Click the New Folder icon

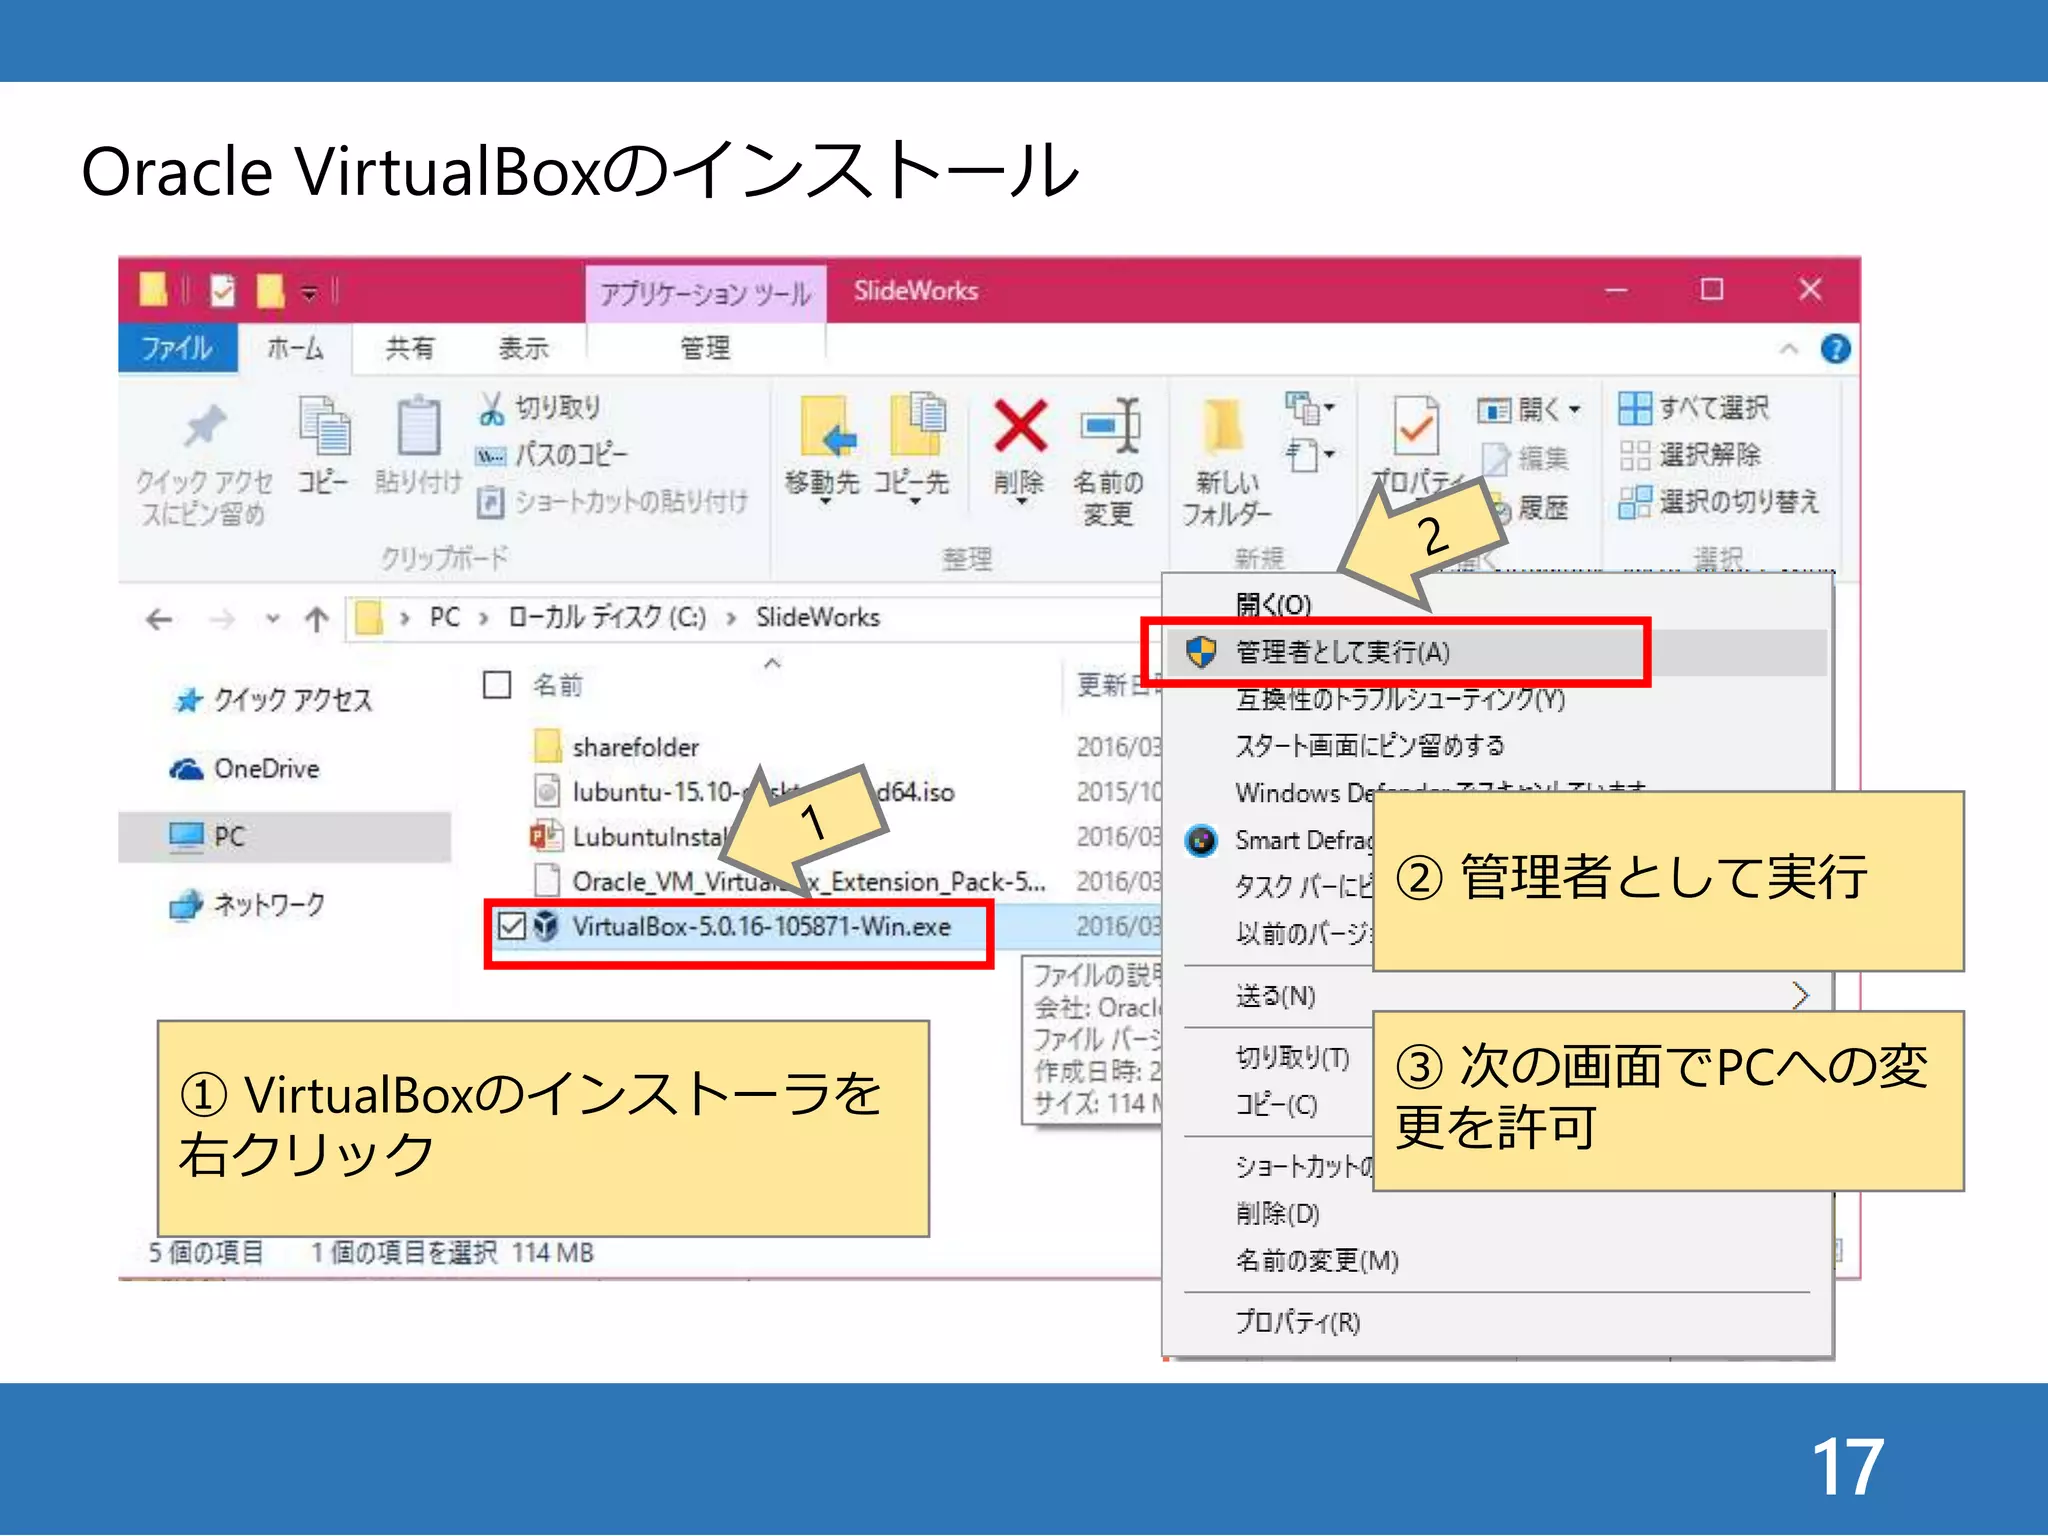point(1223,427)
